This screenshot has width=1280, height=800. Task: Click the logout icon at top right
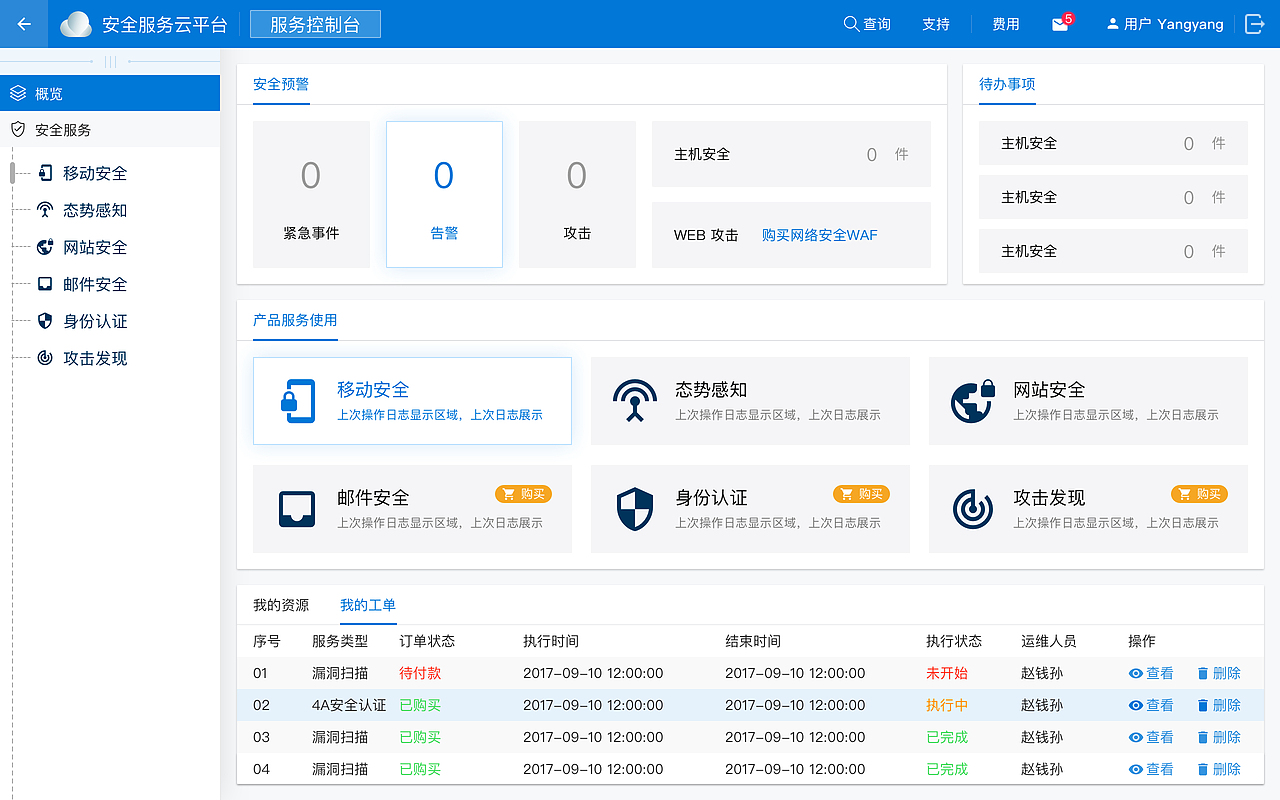click(x=1255, y=24)
